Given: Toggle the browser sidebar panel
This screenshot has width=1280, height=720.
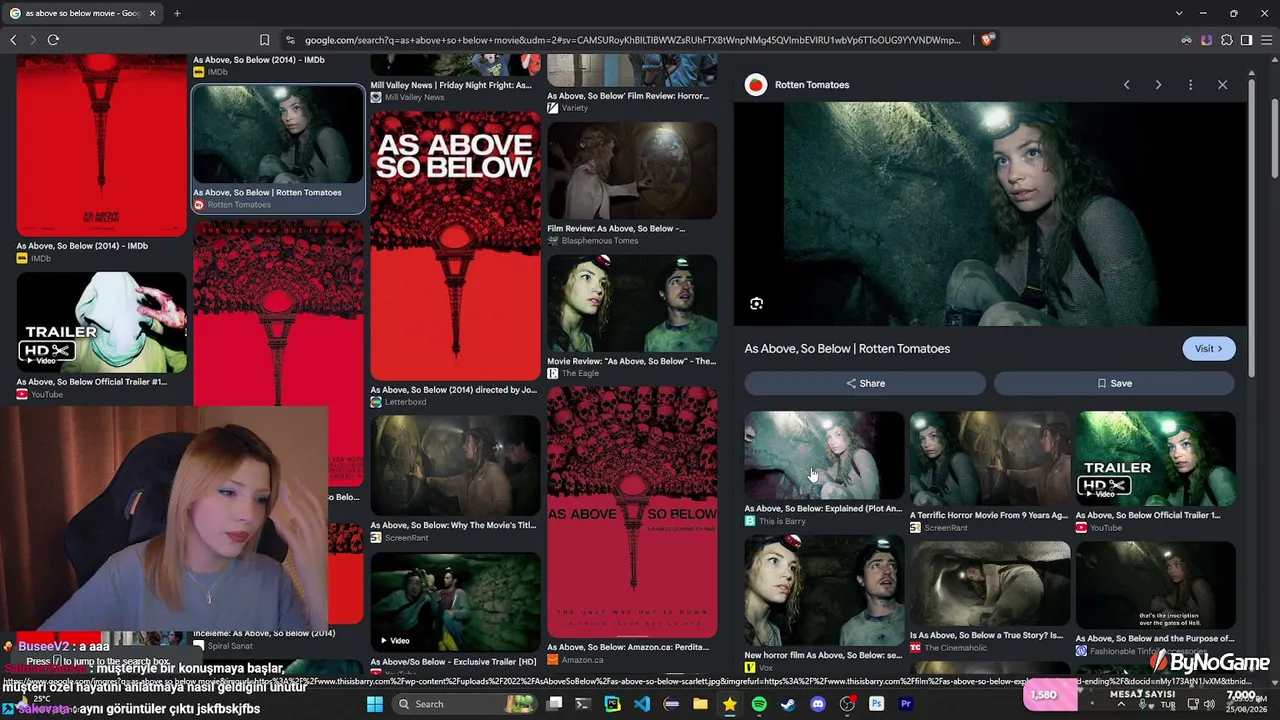Looking at the screenshot, I should (1246, 40).
